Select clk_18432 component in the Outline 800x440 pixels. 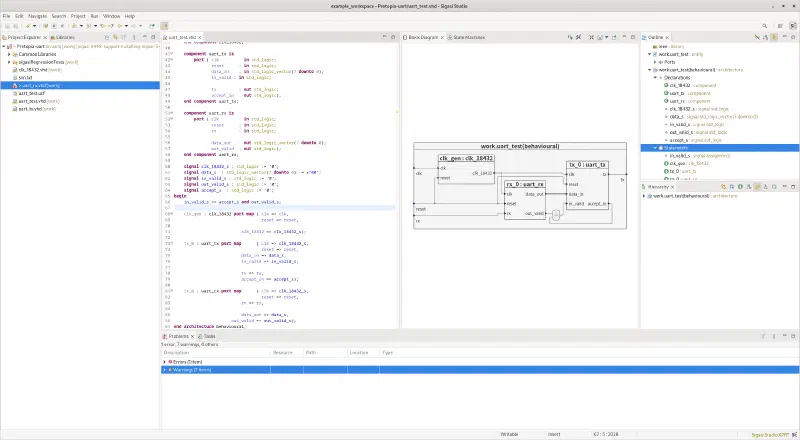[690, 85]
